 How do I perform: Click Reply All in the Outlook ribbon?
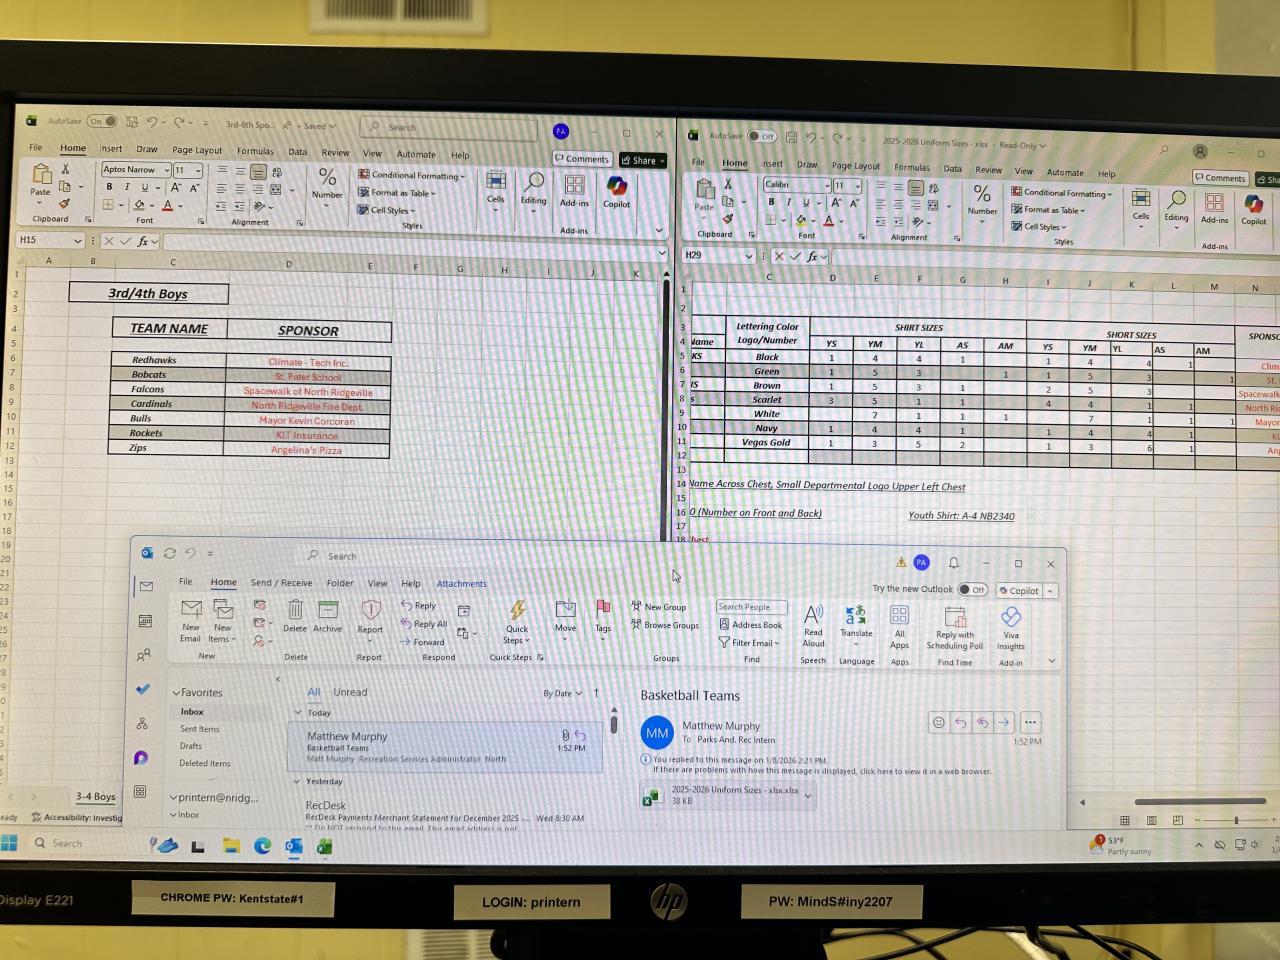pyautogui.click(x=424, y=623)
